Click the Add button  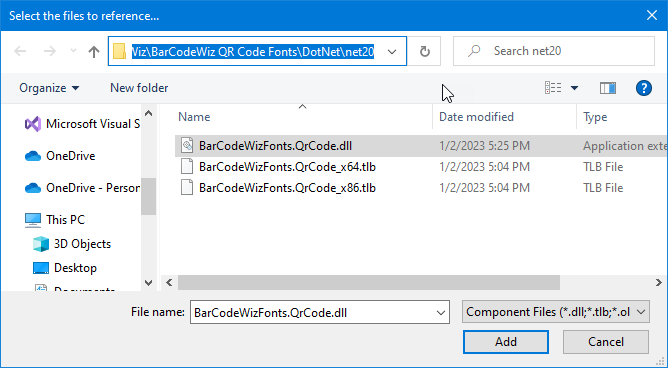pyautogui.click(x=505, y=342)
